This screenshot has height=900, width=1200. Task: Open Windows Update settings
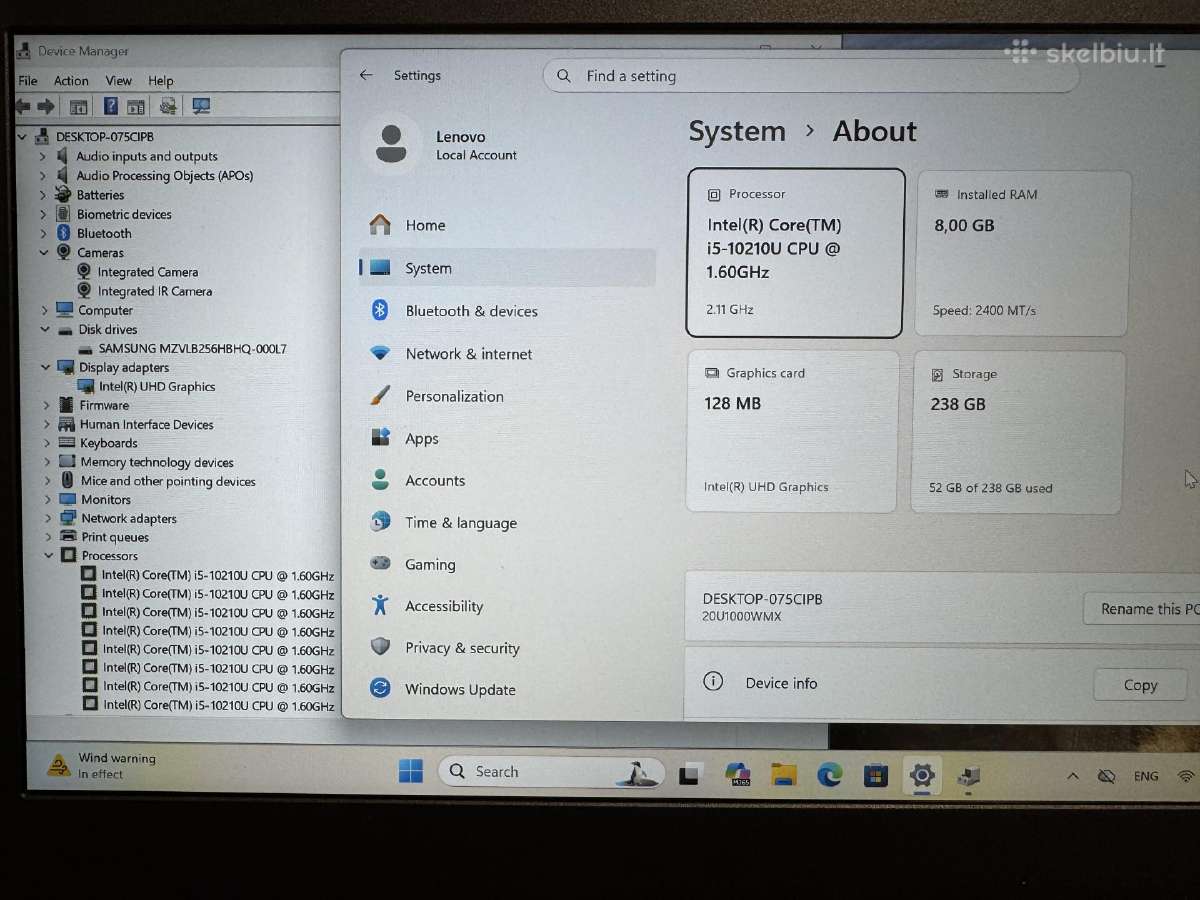click(x=507, y=689)
